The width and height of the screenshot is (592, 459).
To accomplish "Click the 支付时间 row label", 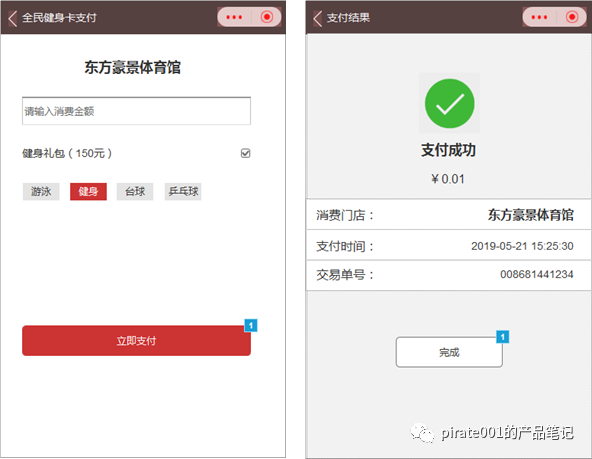I will point(345,246).
